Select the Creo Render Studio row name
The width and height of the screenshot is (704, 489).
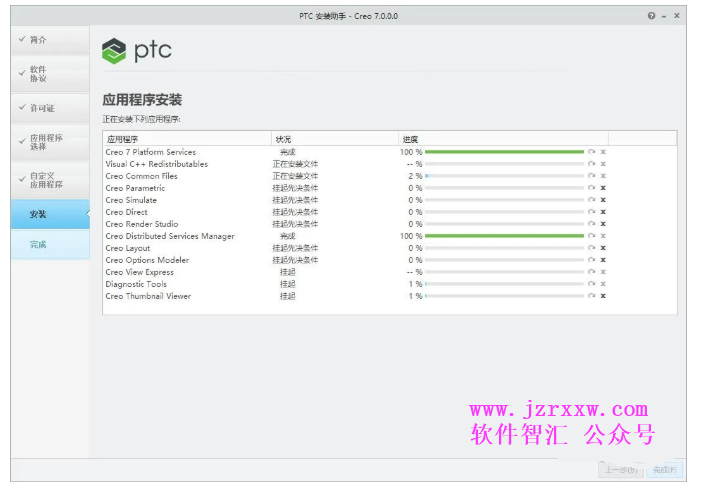[x=142, y=224]
